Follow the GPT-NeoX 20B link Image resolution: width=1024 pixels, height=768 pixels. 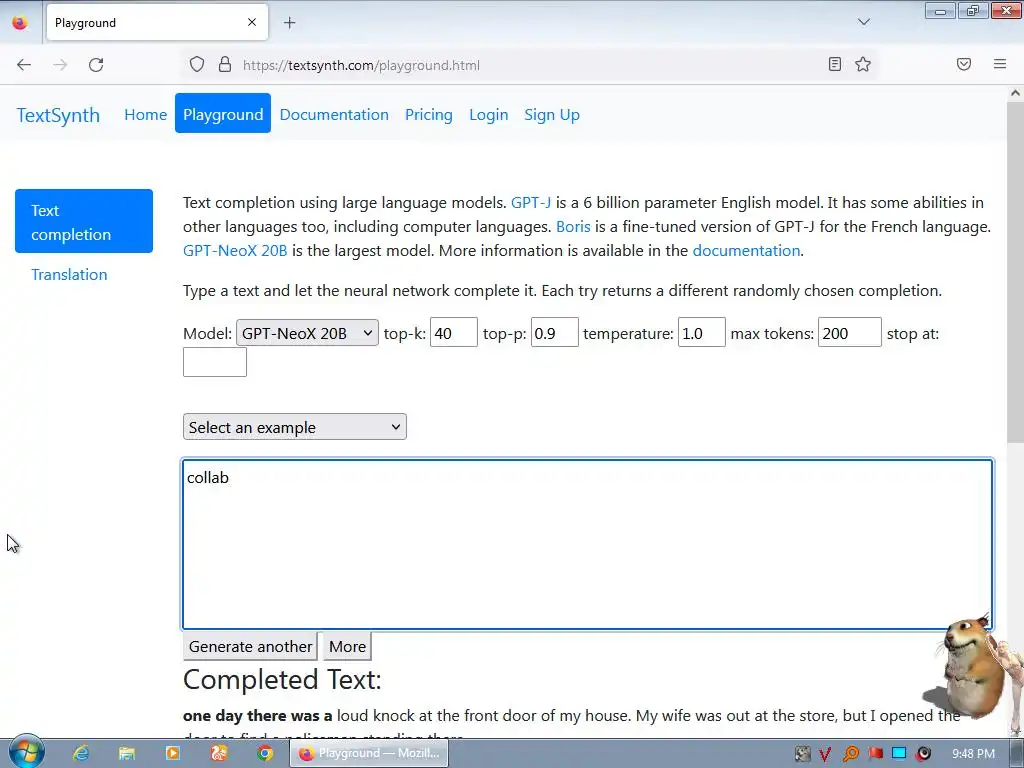(x=235, y=251)
